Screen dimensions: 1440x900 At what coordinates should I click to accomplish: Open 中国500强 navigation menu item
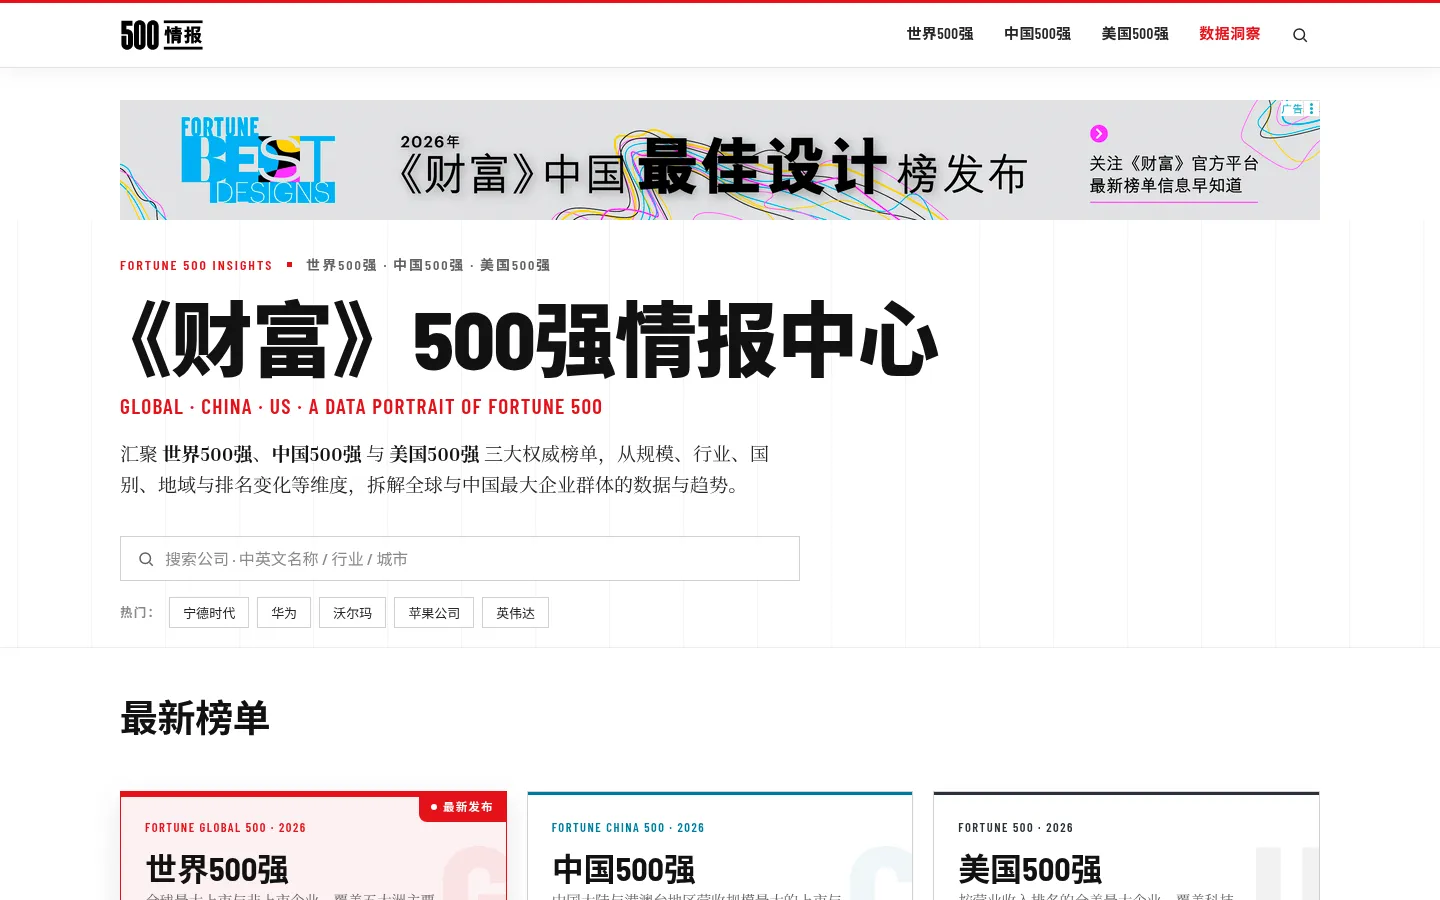pos(1037,34)
